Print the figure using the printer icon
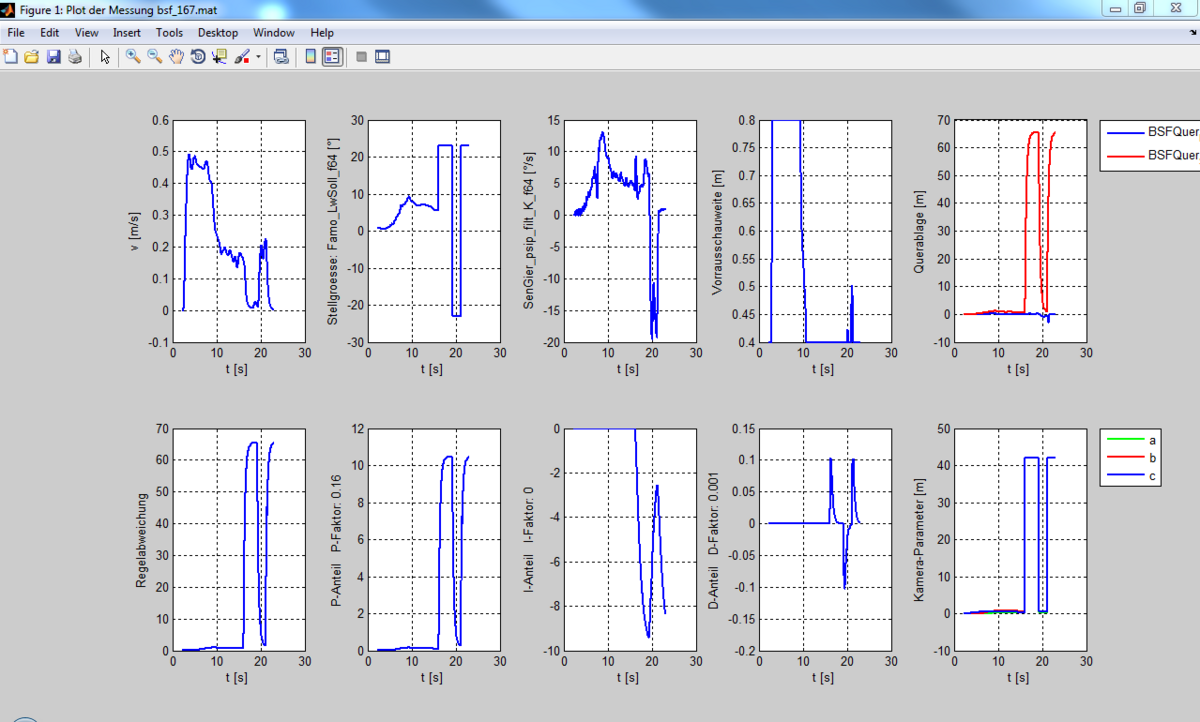This screenshot has width=1200, height=722. (x=74, y=57)
